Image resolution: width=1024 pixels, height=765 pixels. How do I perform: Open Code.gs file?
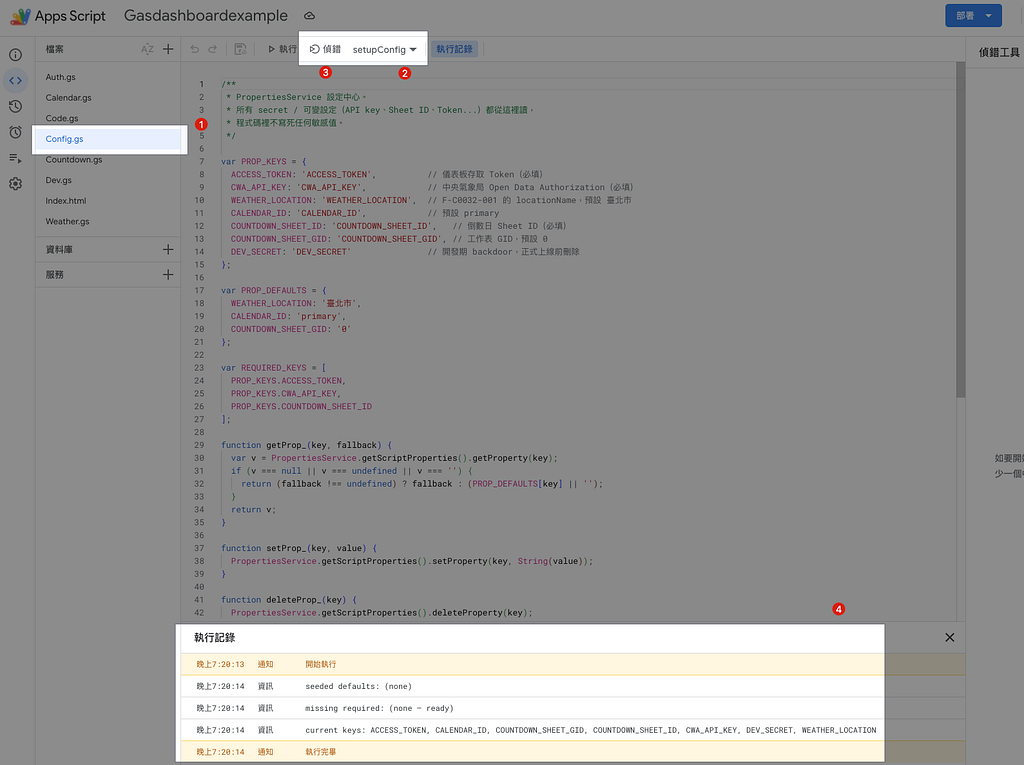coord(62,118)
